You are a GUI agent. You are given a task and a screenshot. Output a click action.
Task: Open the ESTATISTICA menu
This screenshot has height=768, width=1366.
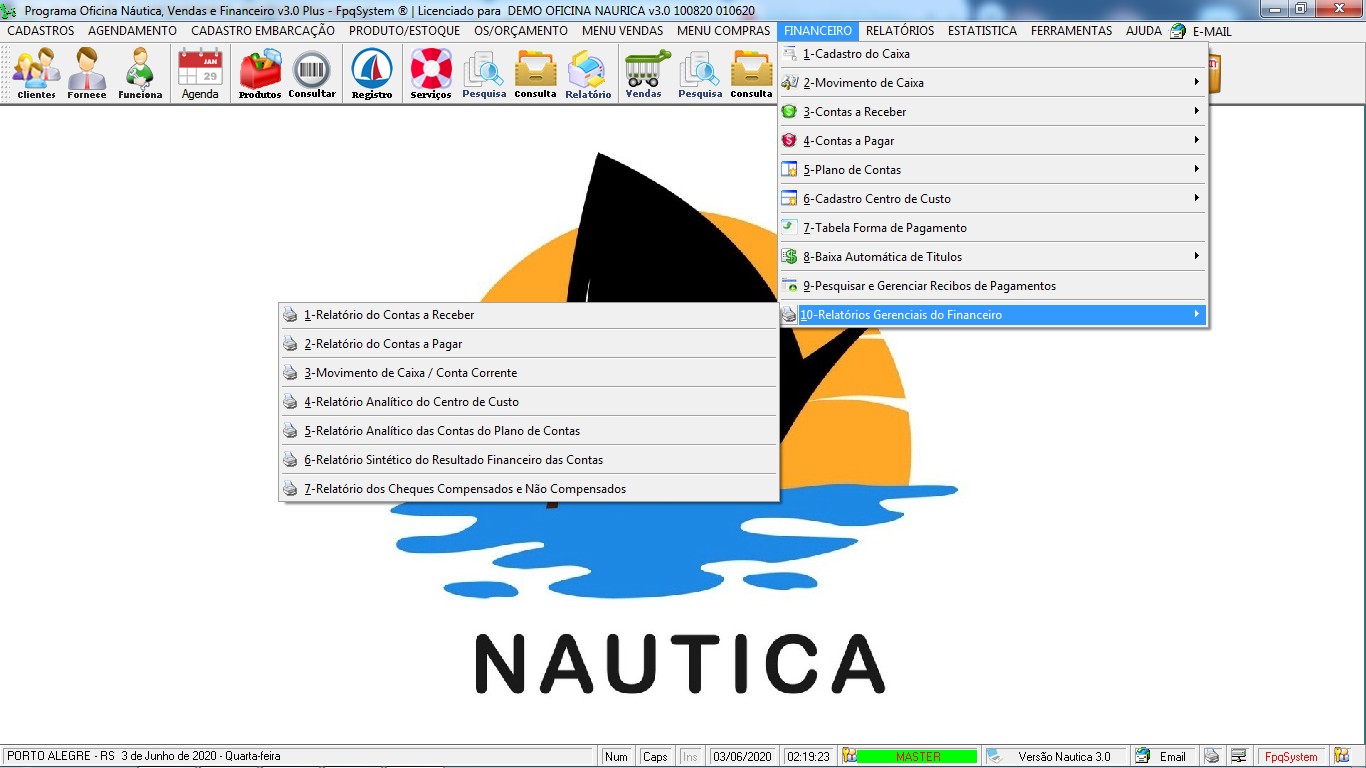(983, 31)
